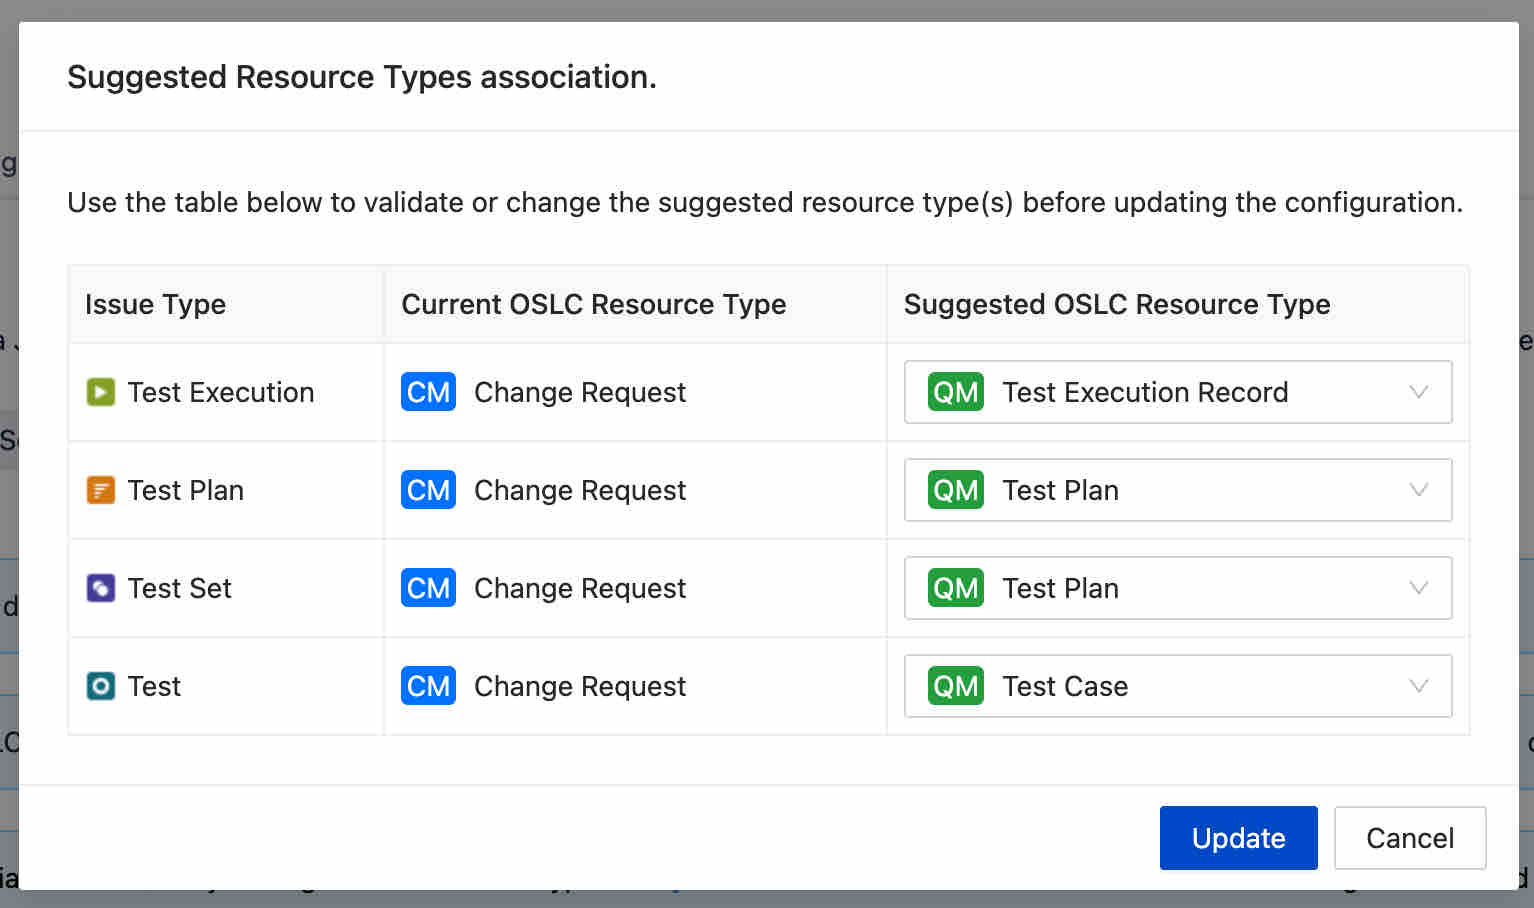Click the CM badge in Test Execution row

[x=428, y=392]
